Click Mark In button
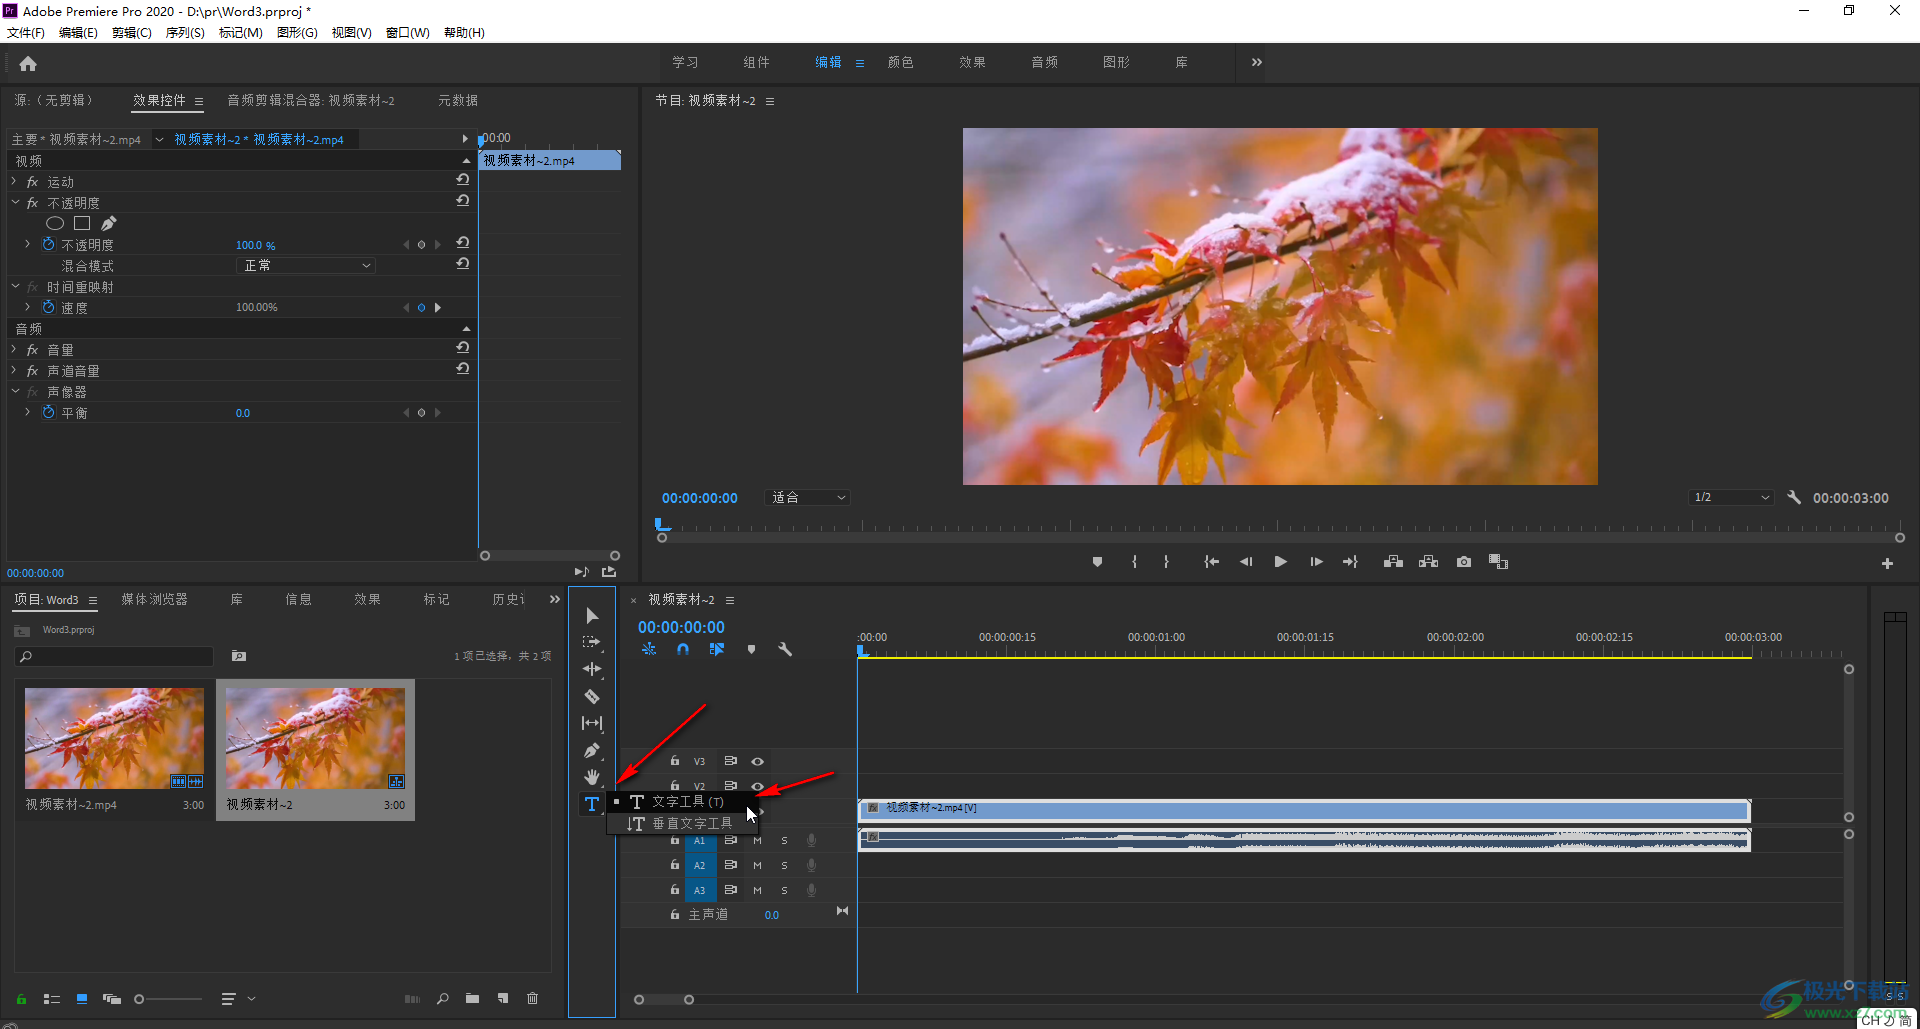This screenshot has height=1029, width=1920. coord(1134,562)
